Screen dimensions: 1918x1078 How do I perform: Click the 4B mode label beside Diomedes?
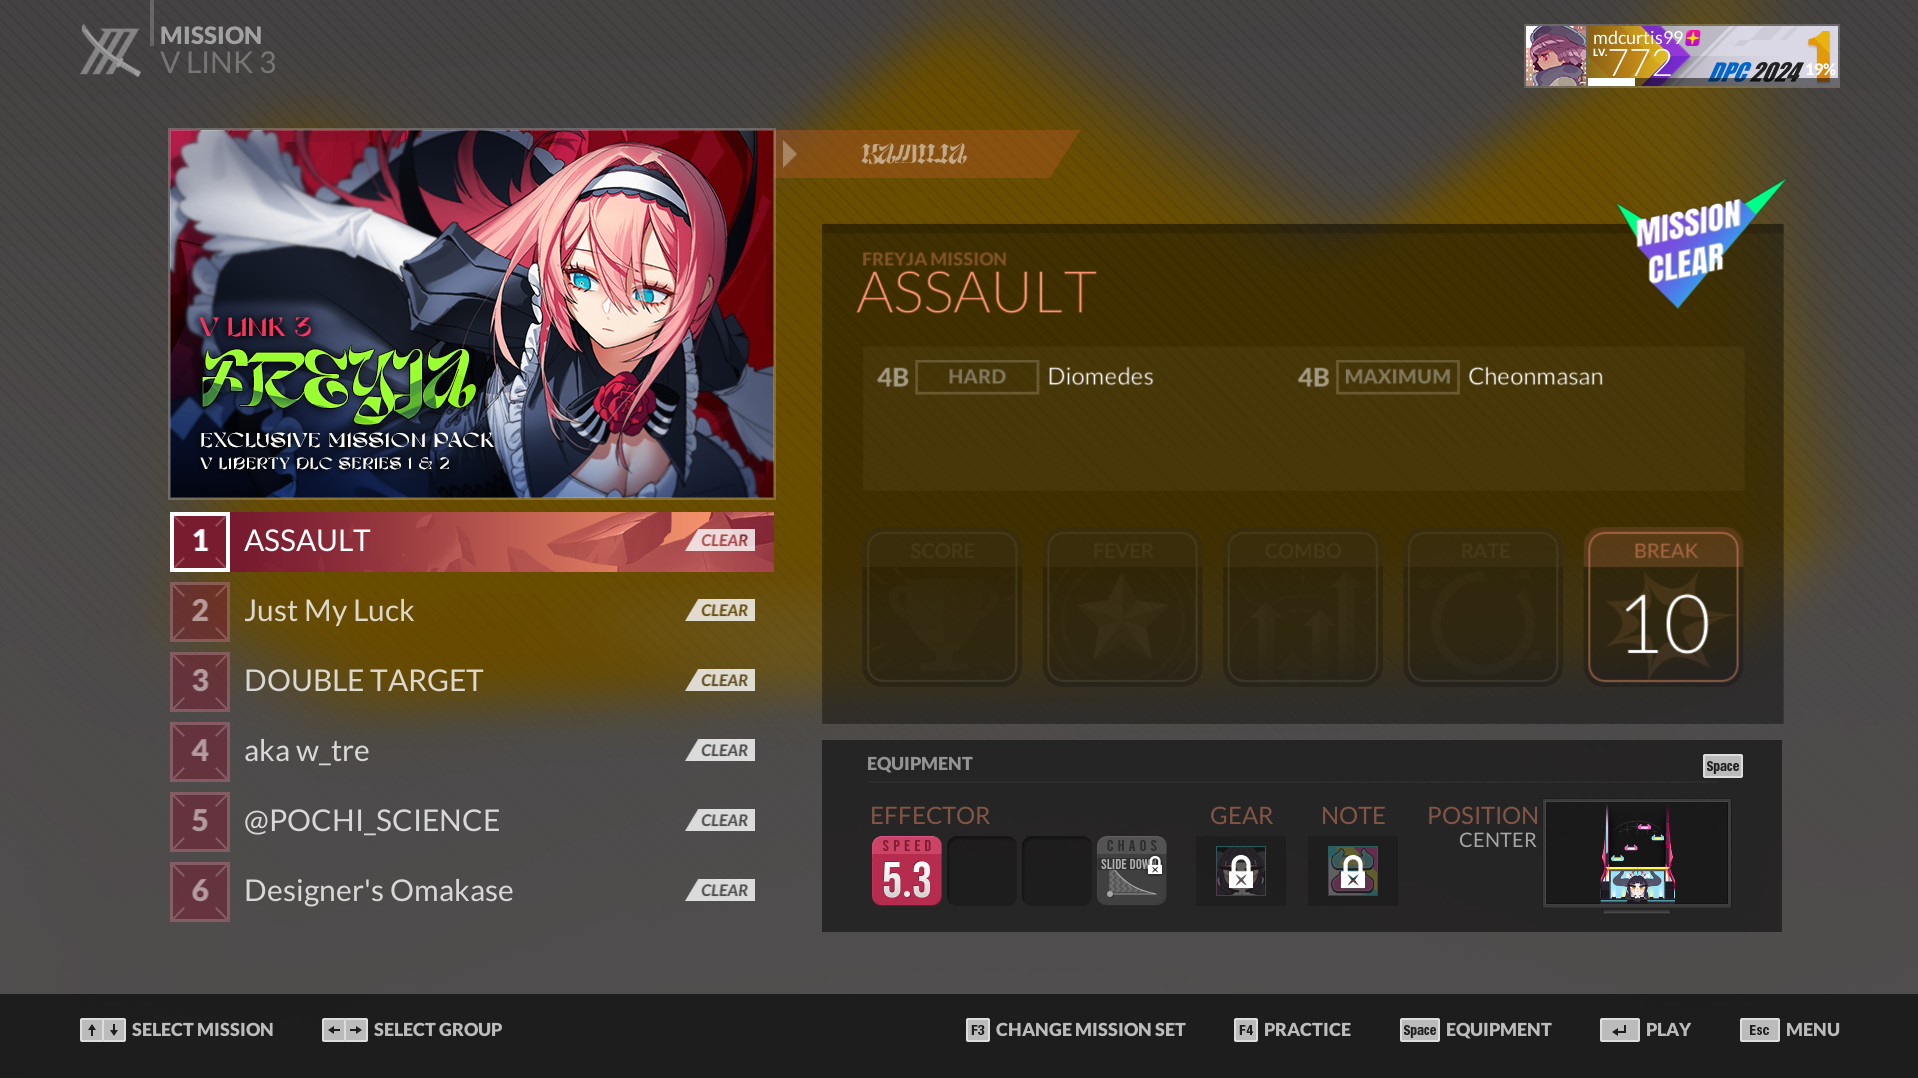coord(893,378)
